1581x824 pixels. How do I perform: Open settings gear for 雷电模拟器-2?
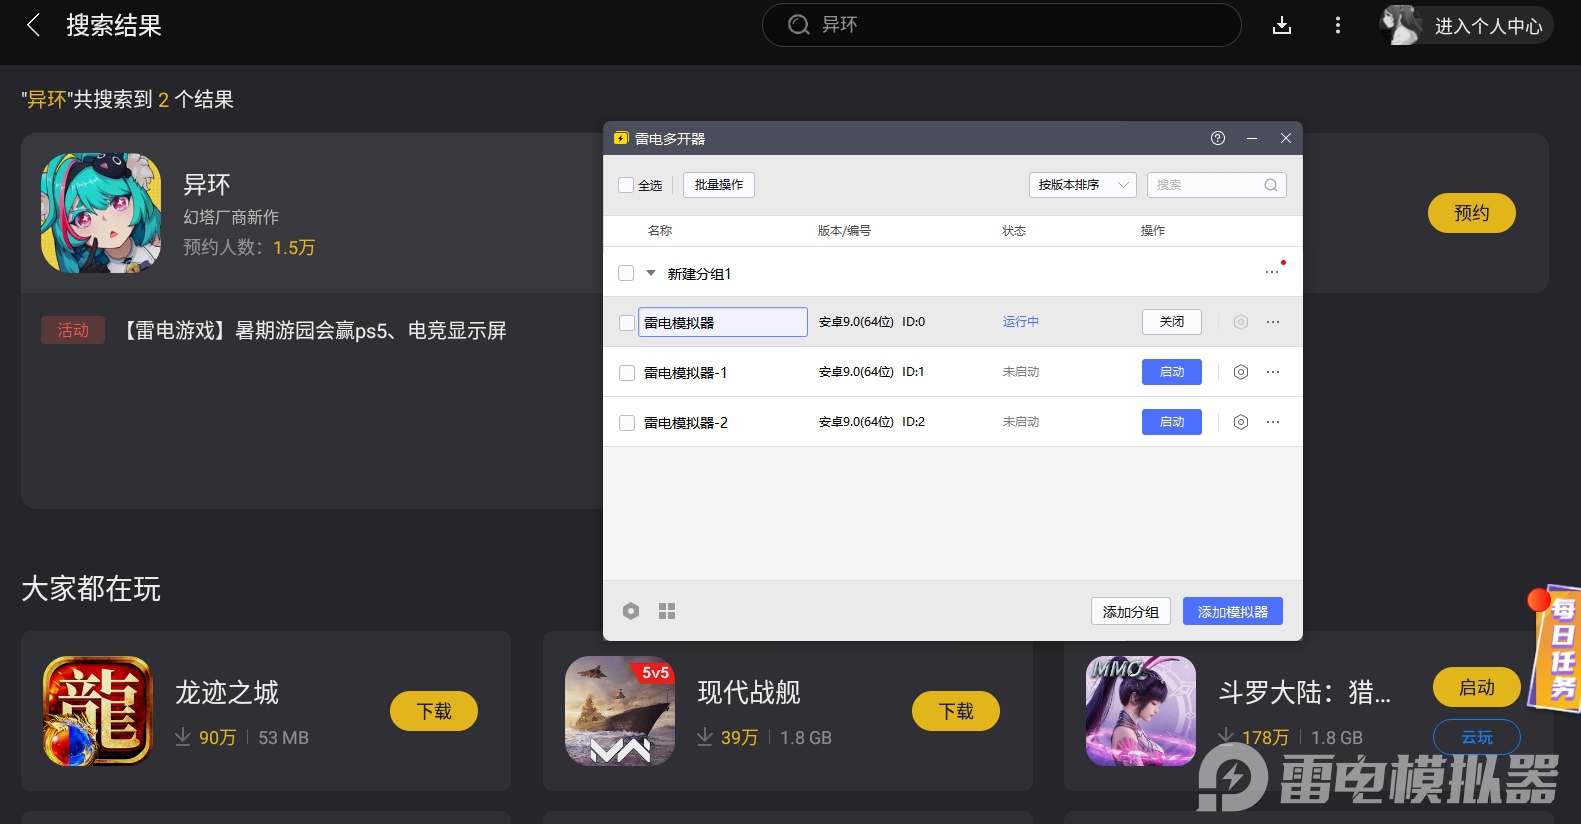1240,422
